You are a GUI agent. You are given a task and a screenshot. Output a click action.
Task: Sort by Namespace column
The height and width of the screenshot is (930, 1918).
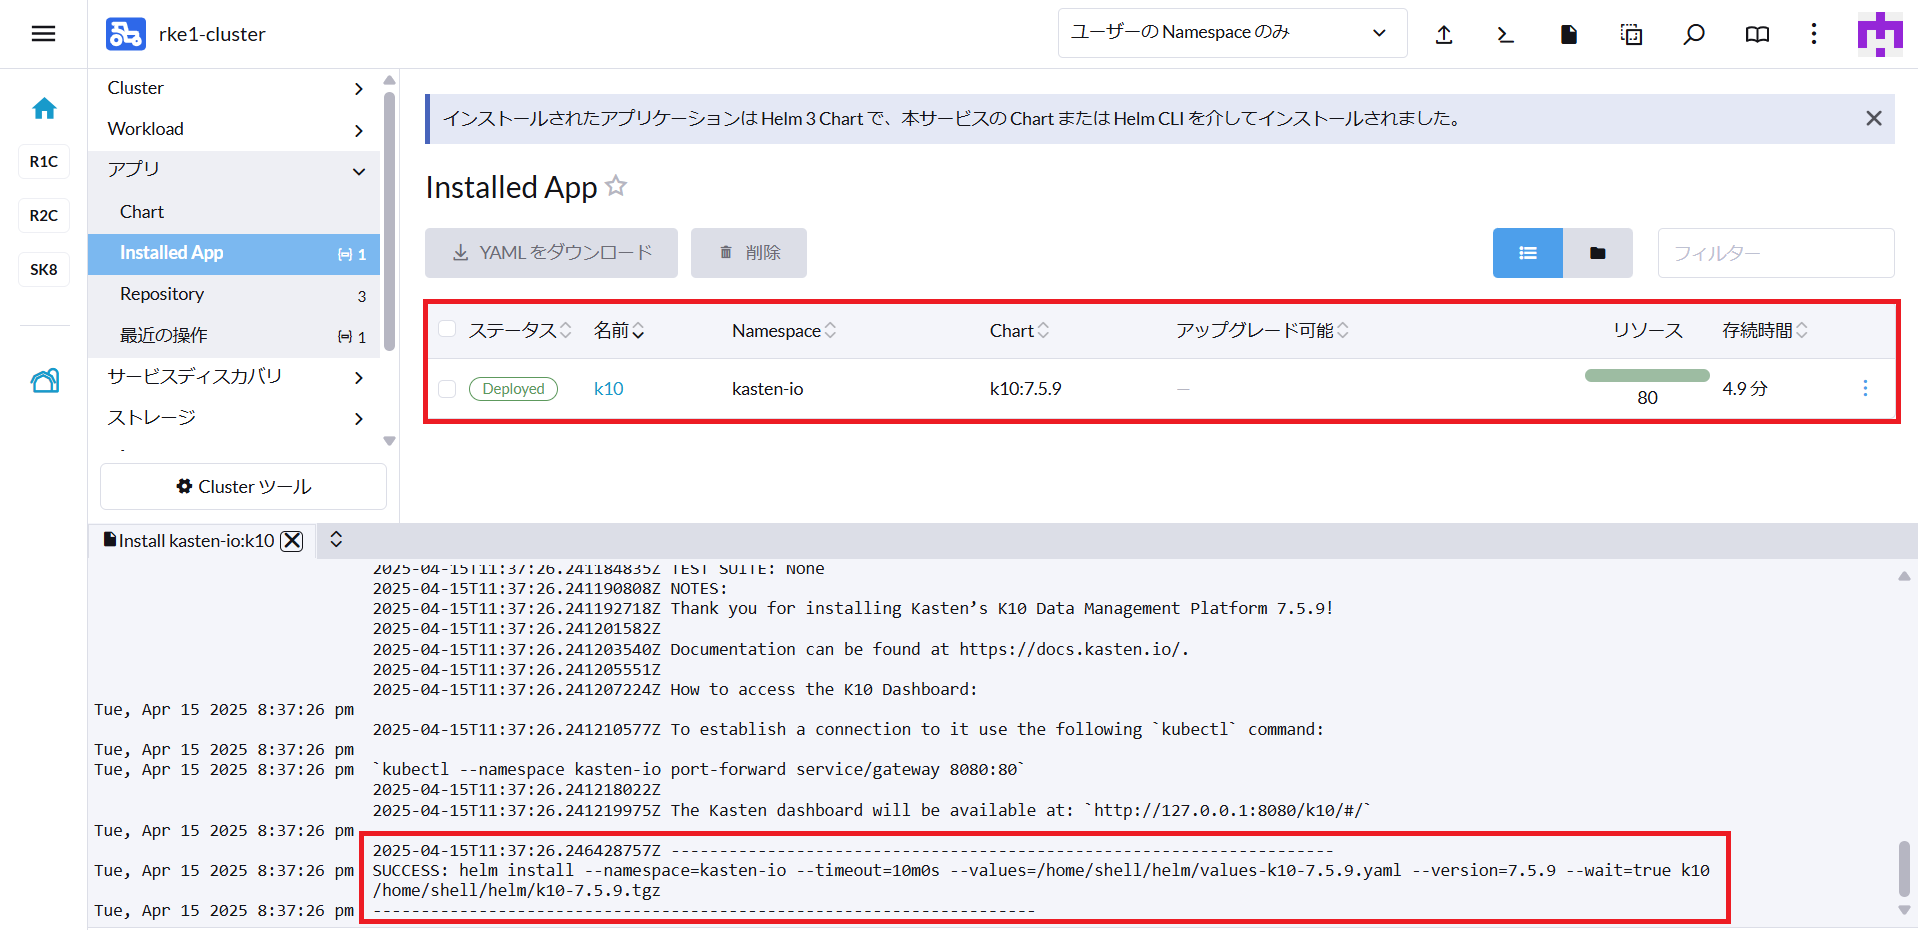coord(784,330)
